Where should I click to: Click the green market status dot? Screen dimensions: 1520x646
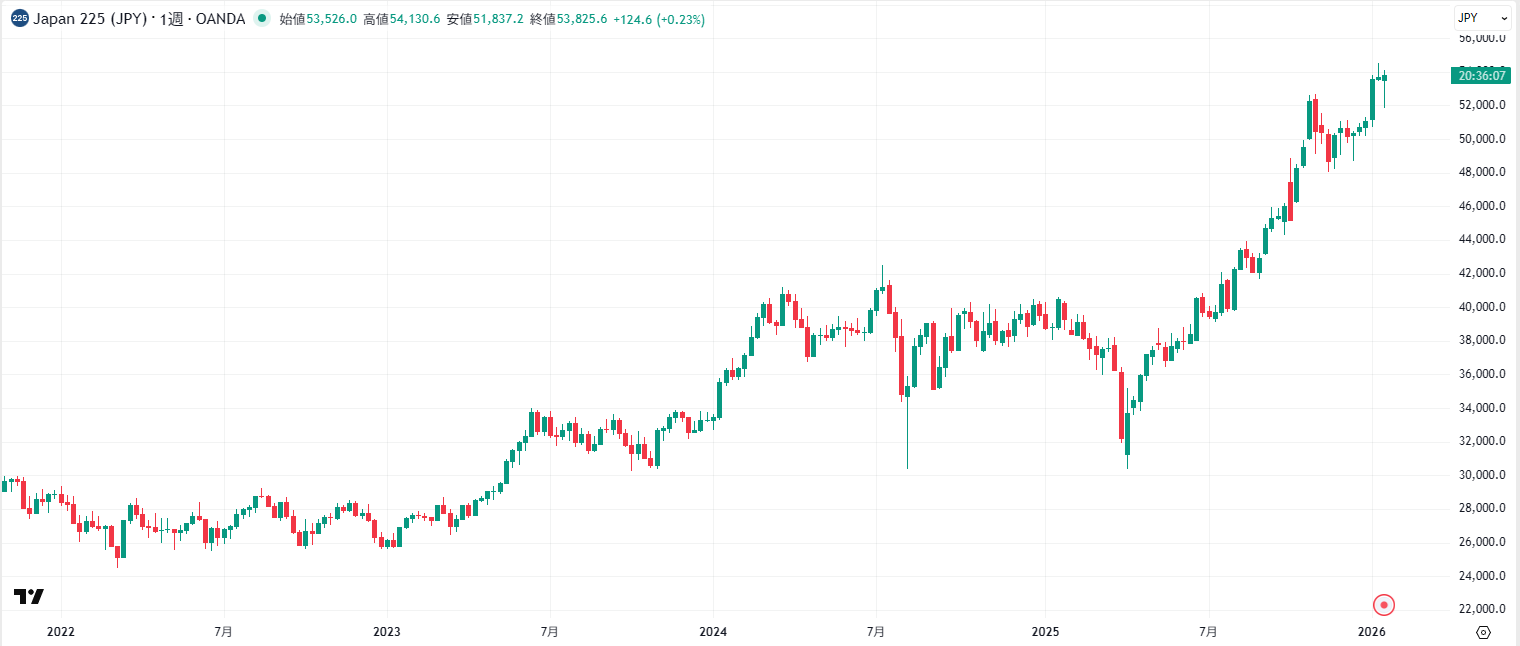[x=260, y=18]
